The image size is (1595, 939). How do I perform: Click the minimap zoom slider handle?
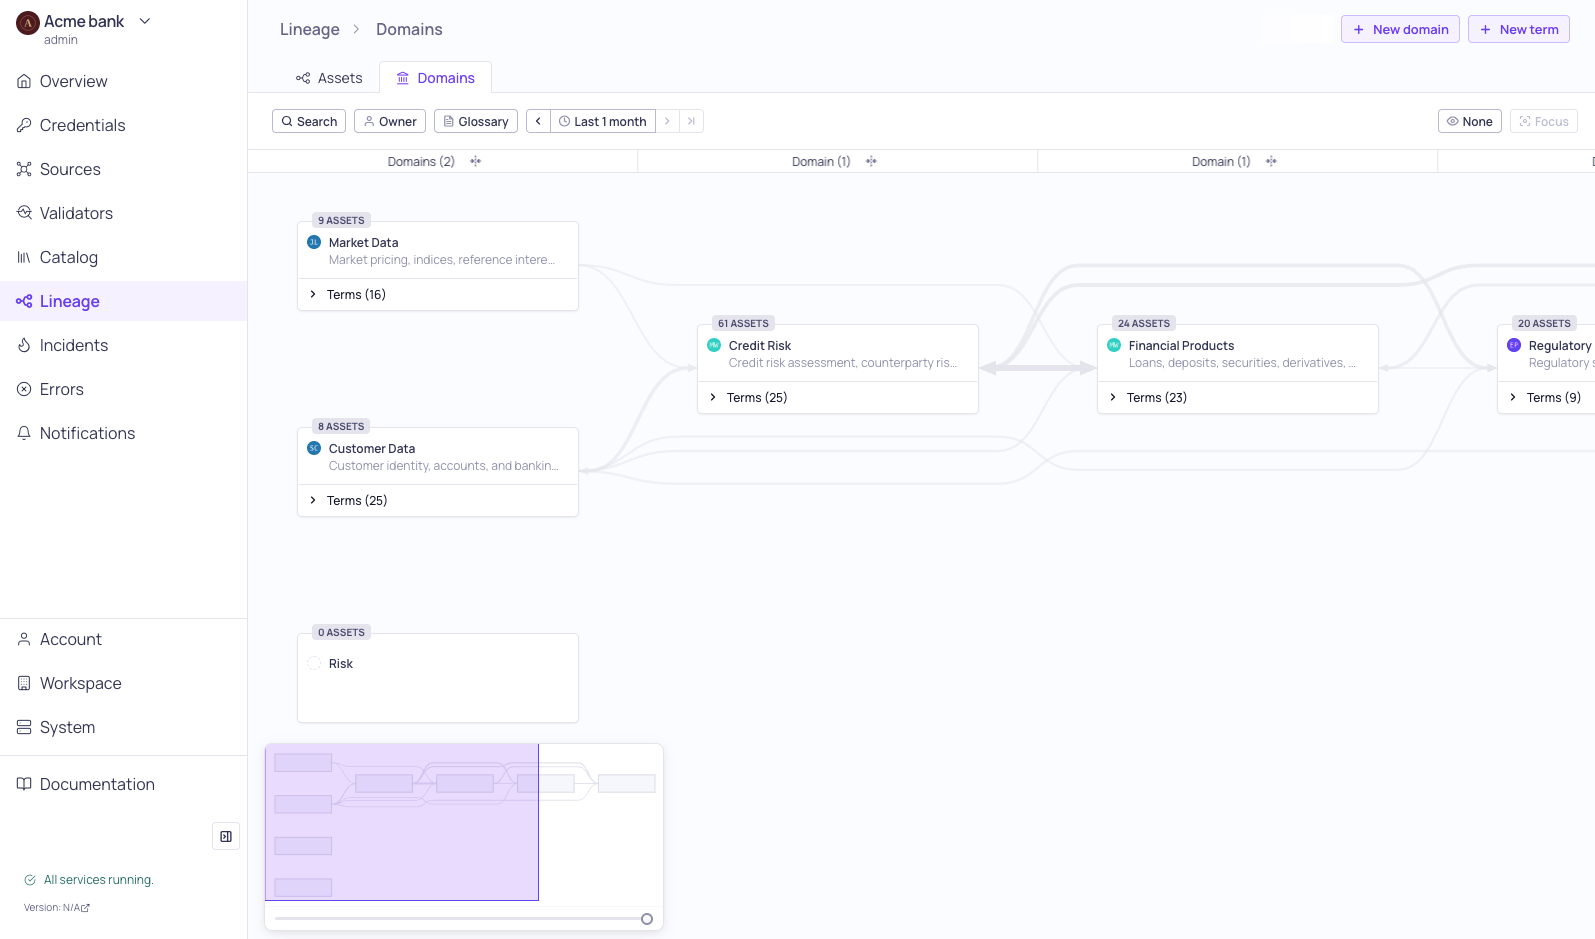[x=647, y=919]
